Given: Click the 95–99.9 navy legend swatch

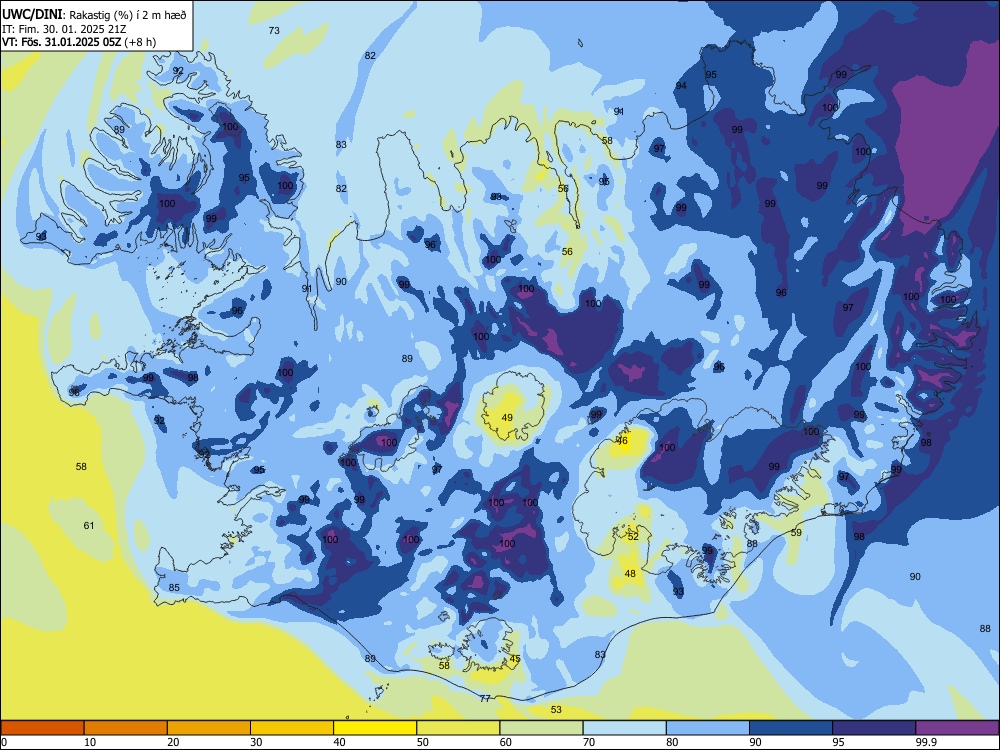Looking at the screenshot, I should point(874,728).
